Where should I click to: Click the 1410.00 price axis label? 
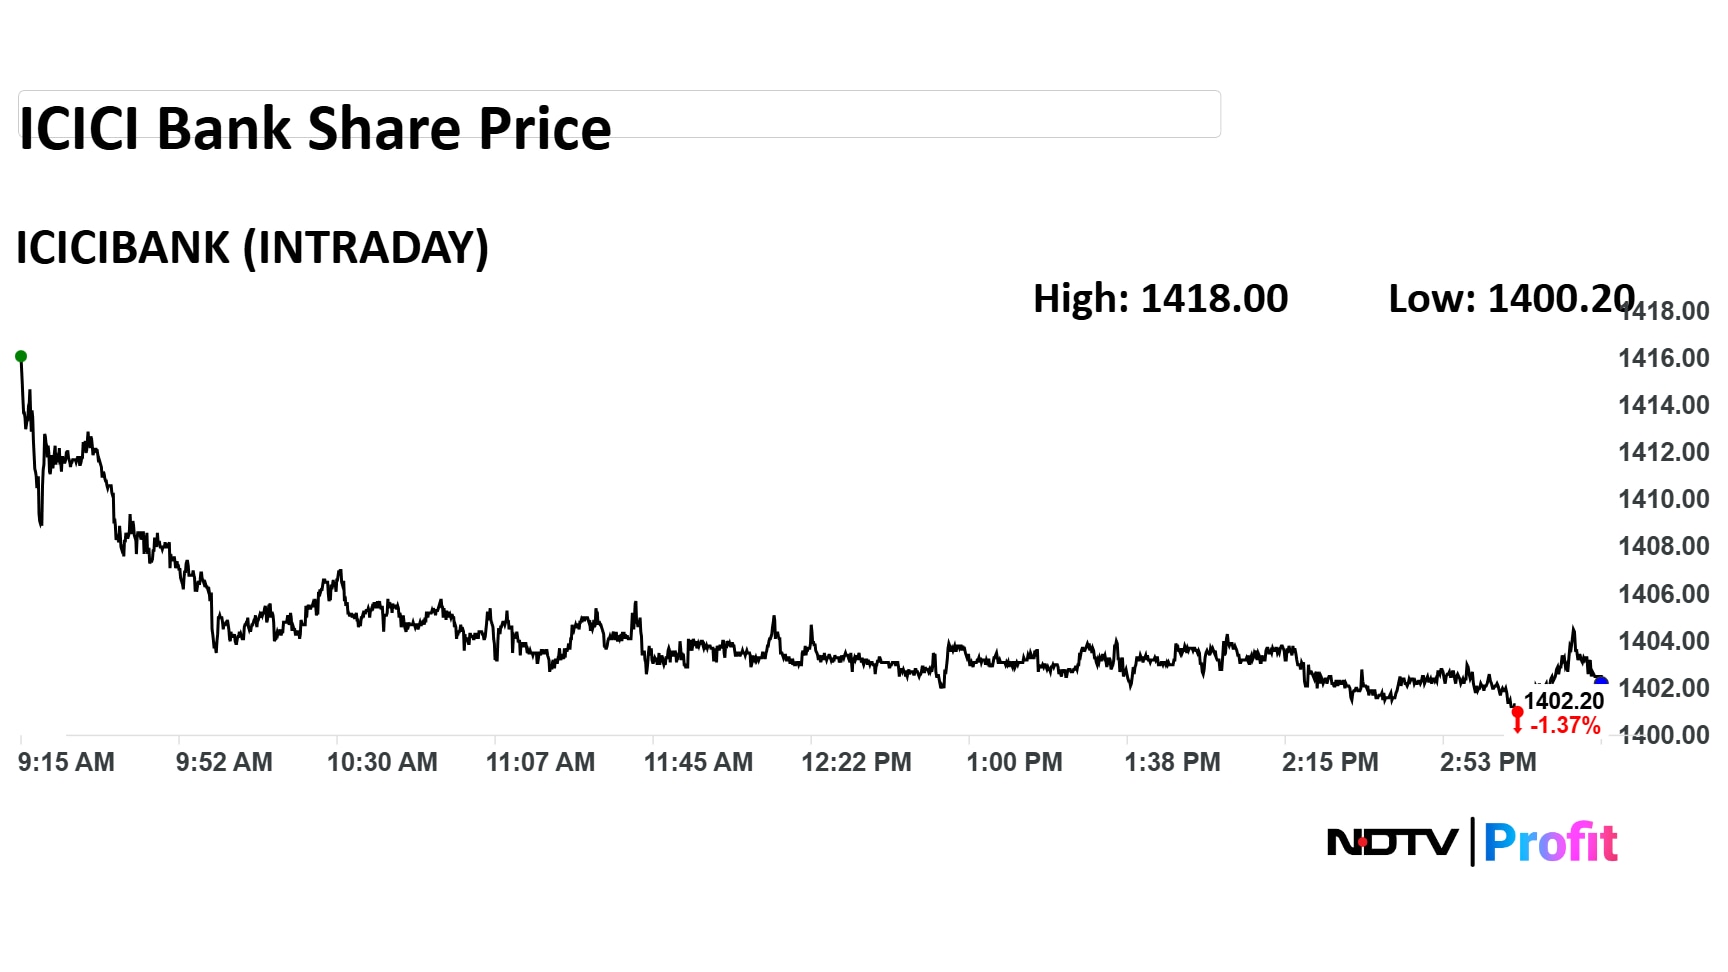tap(1664, 499)
